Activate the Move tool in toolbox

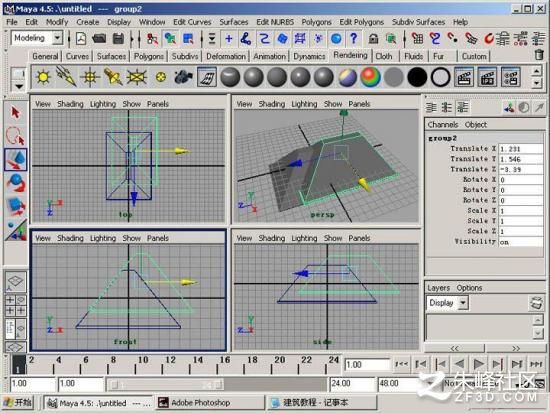click(15, 160)
